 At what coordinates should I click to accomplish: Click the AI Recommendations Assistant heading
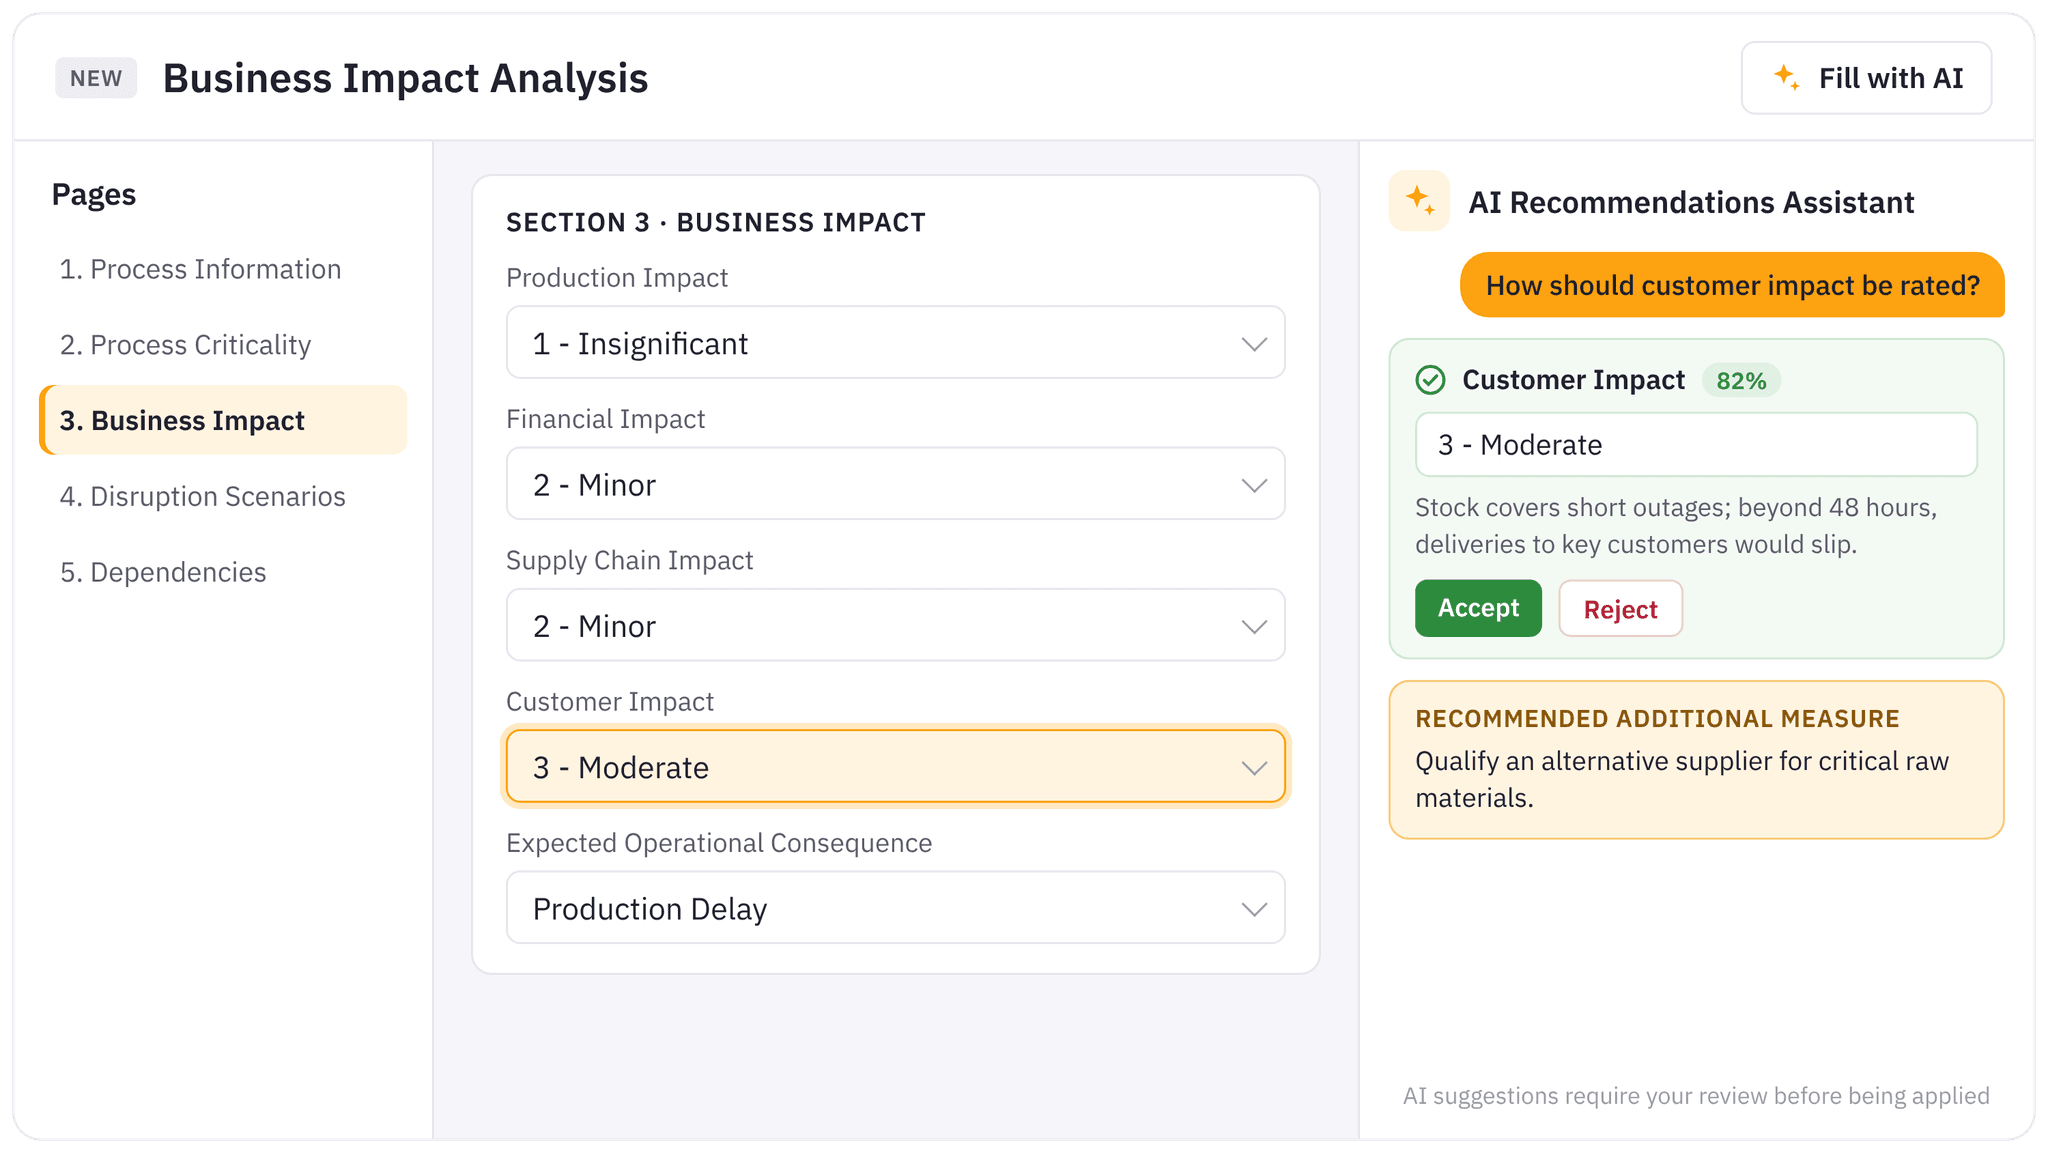pos(1691,202)
